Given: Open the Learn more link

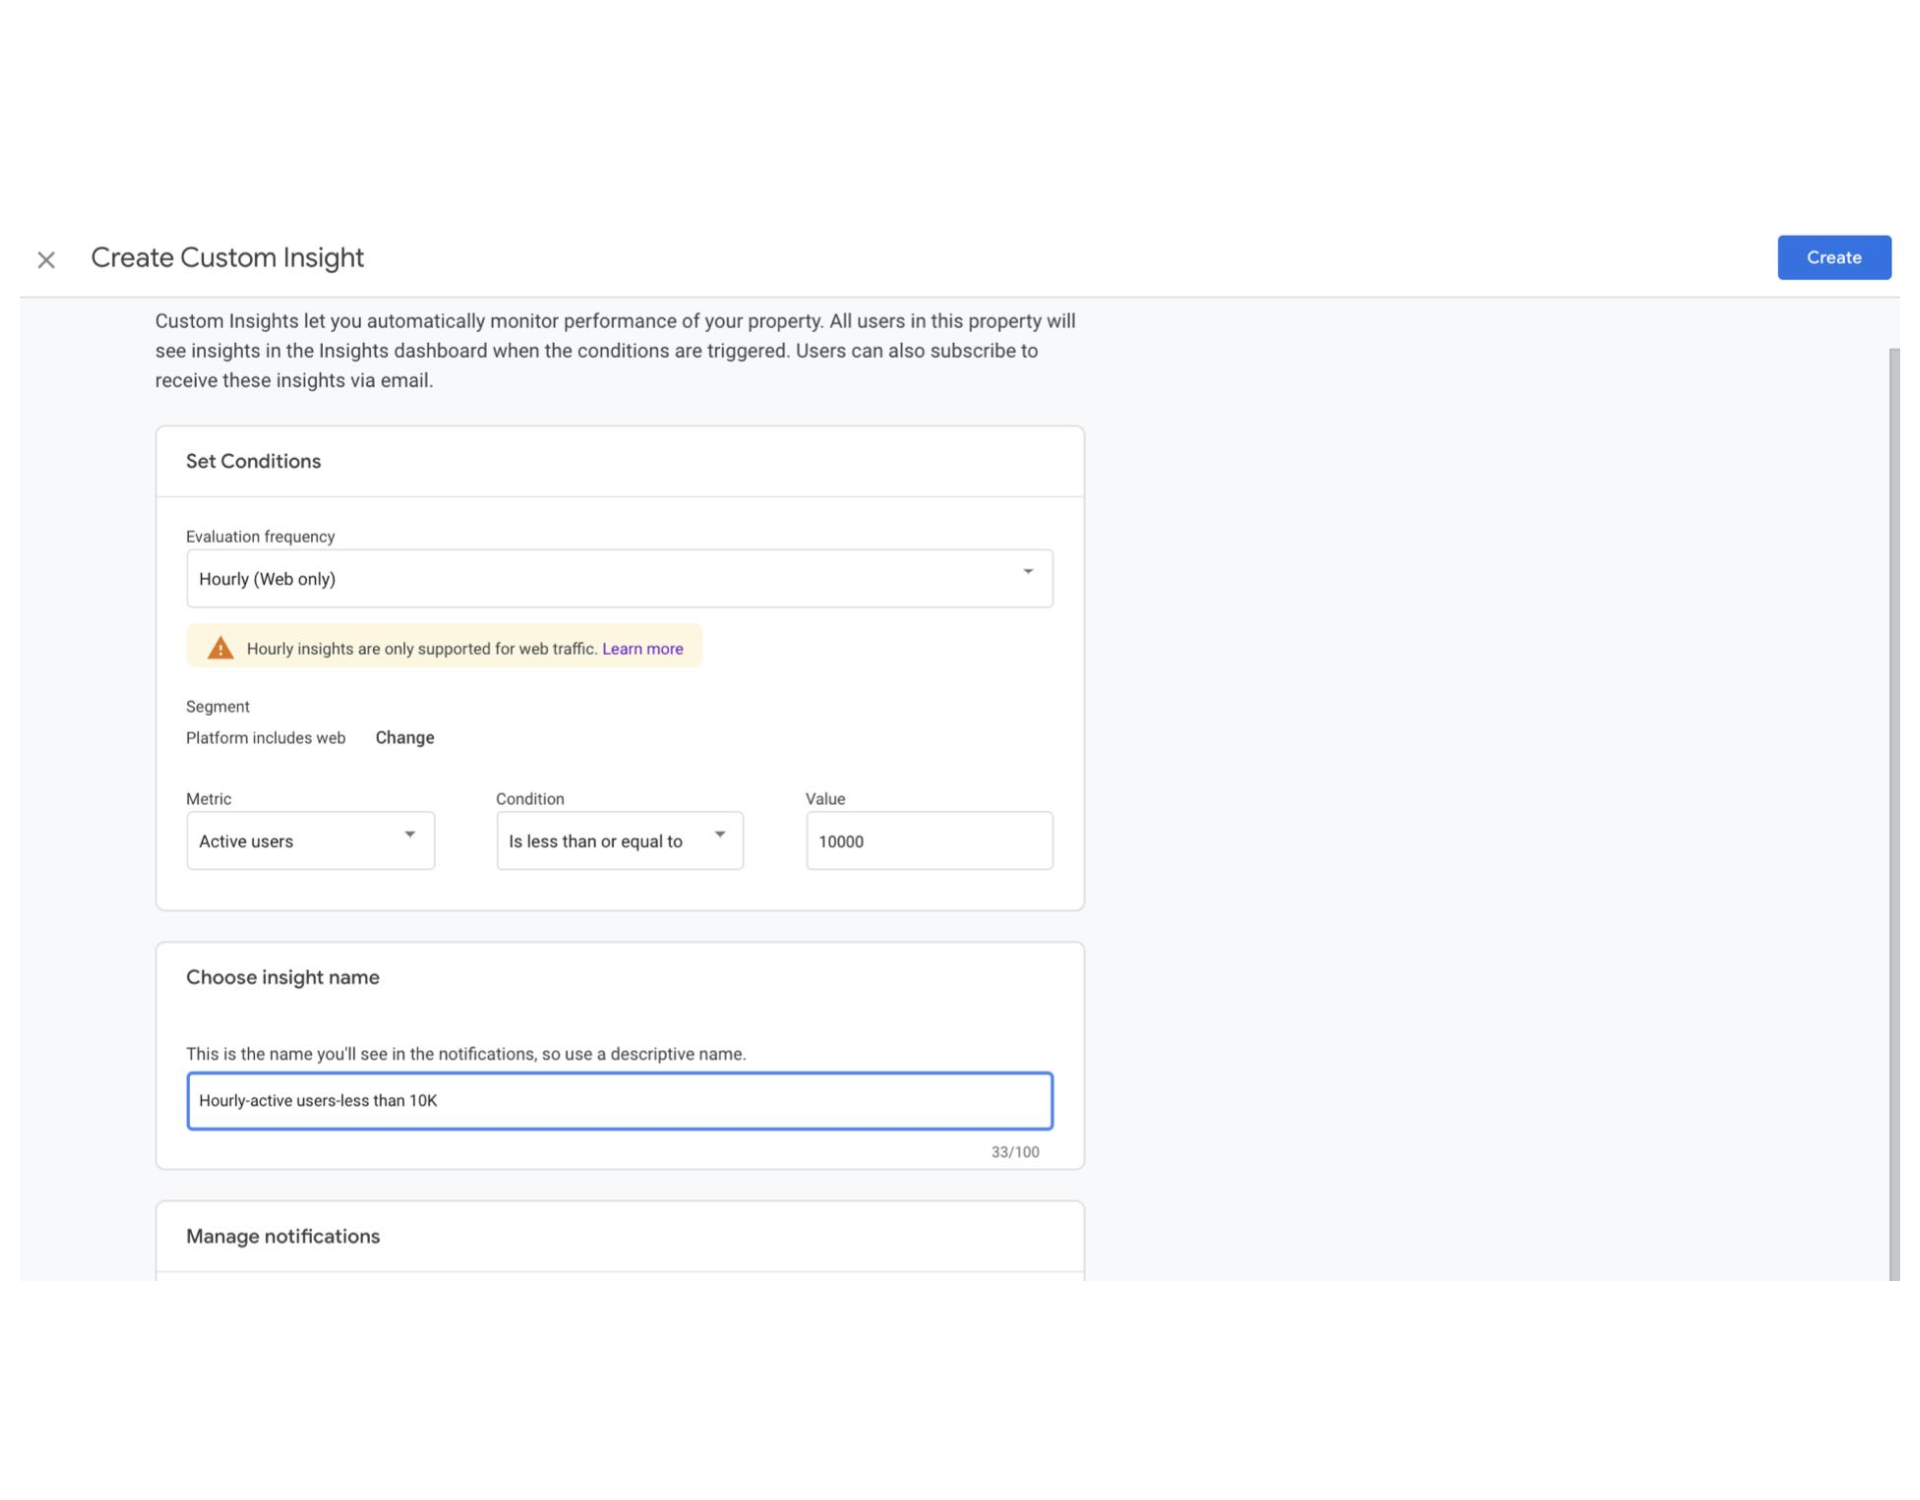Looking at the screenshot, I should pos(642,649).
